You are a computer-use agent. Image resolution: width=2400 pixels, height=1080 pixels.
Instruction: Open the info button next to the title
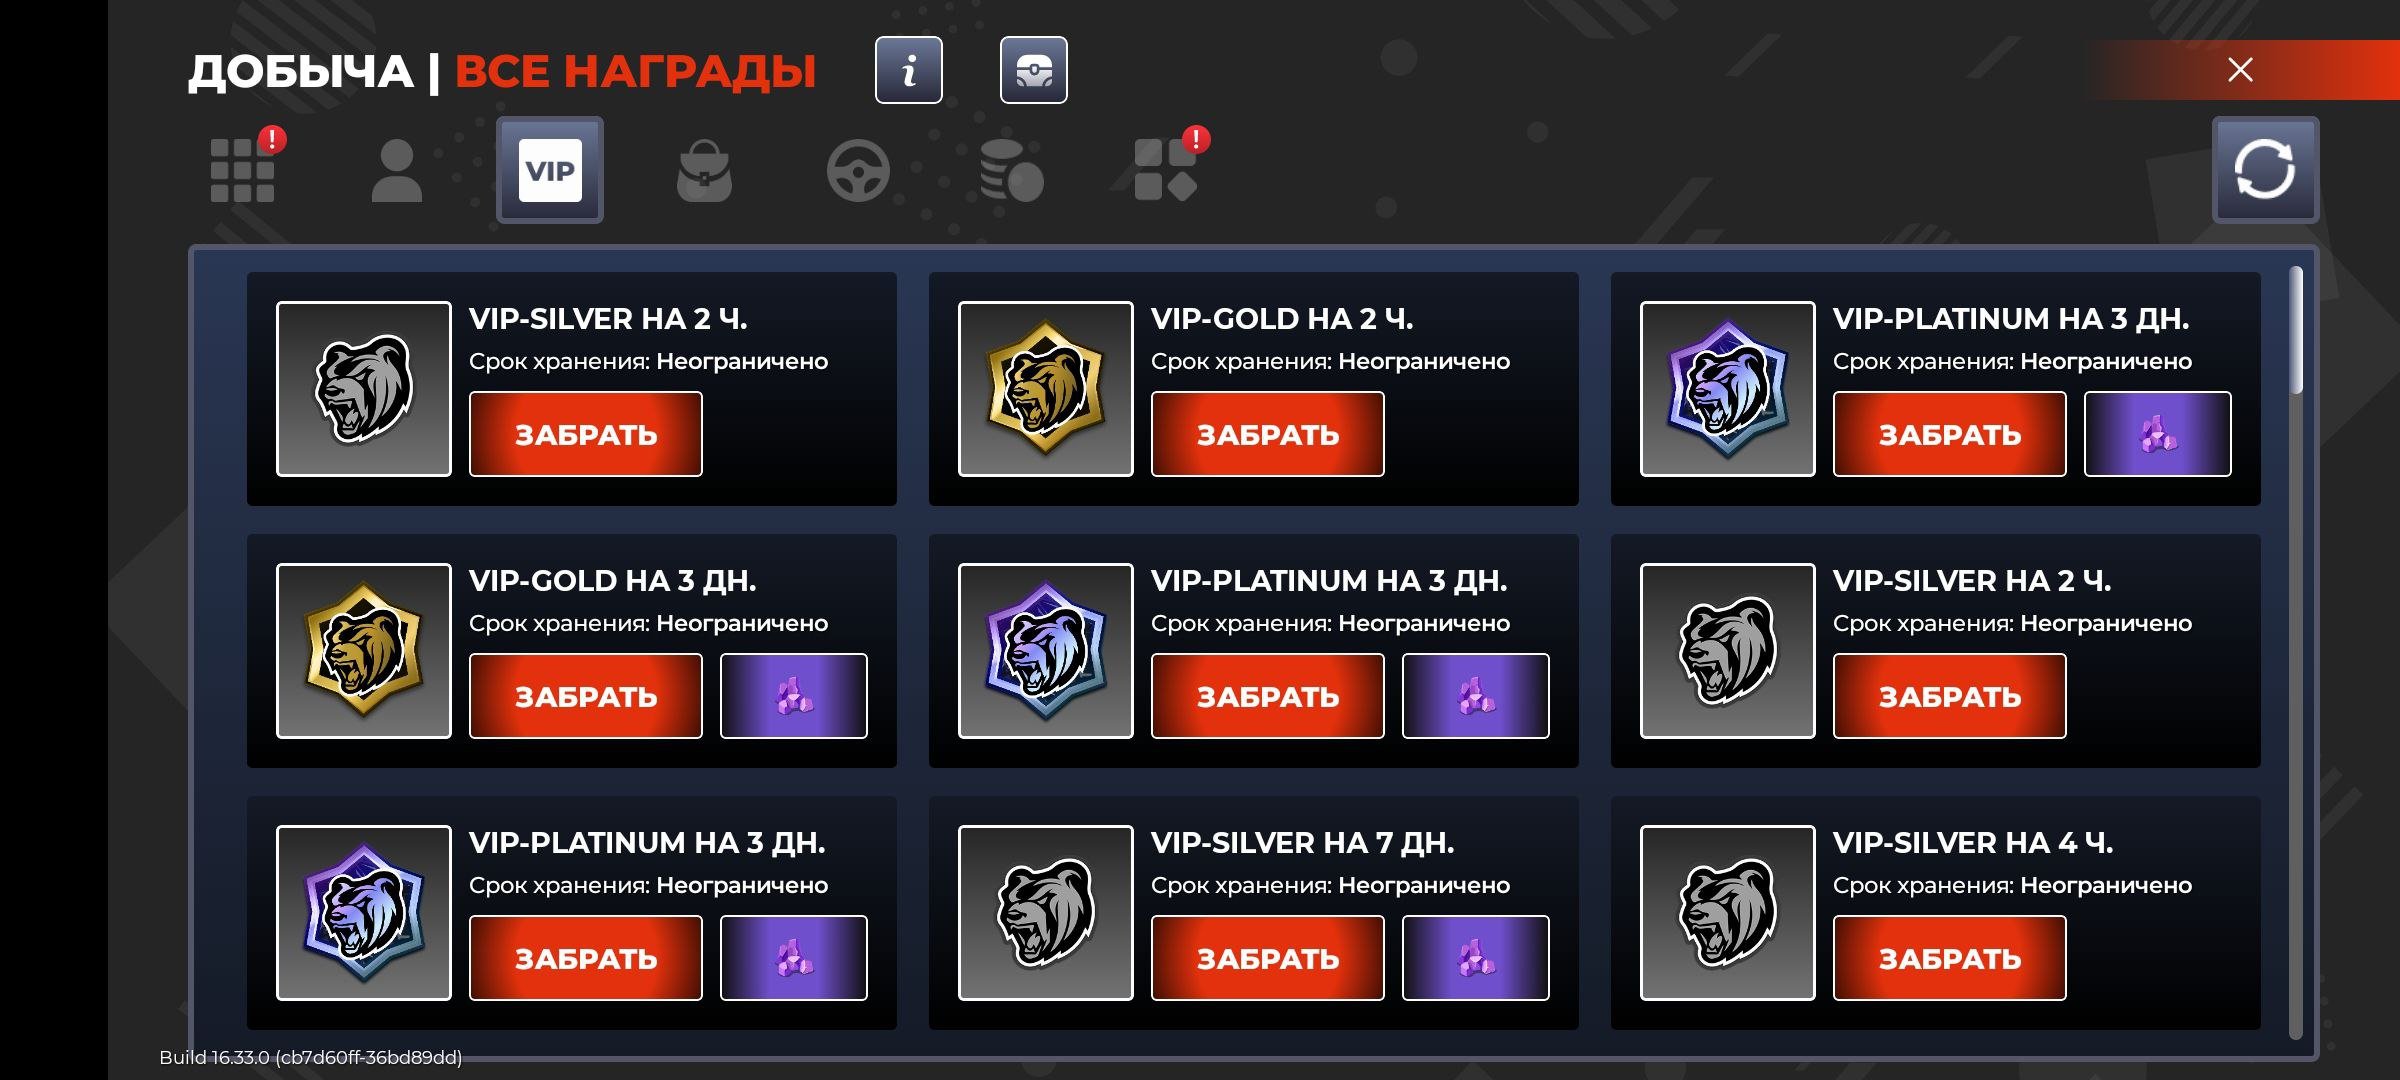click(x=908, y=70)
